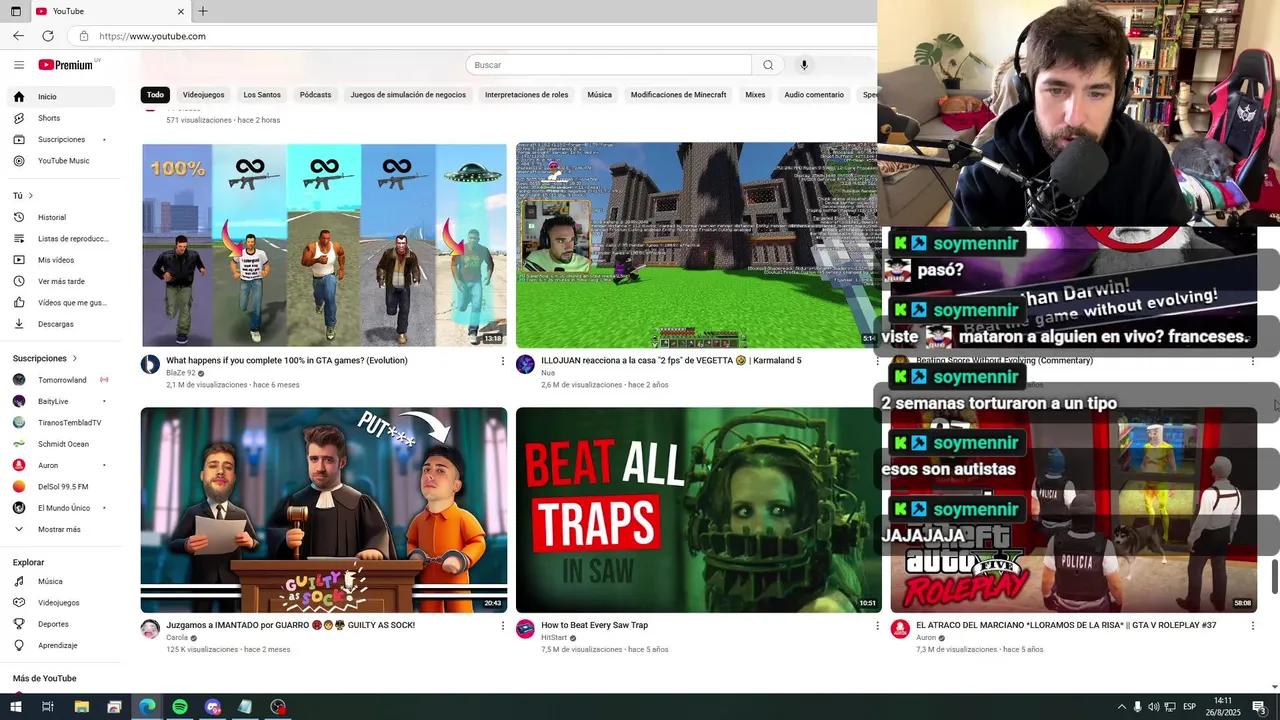Expand the Tú section chevron
Image resolution: width=1280 pixels, height=720 pixels.
[31, 196]
